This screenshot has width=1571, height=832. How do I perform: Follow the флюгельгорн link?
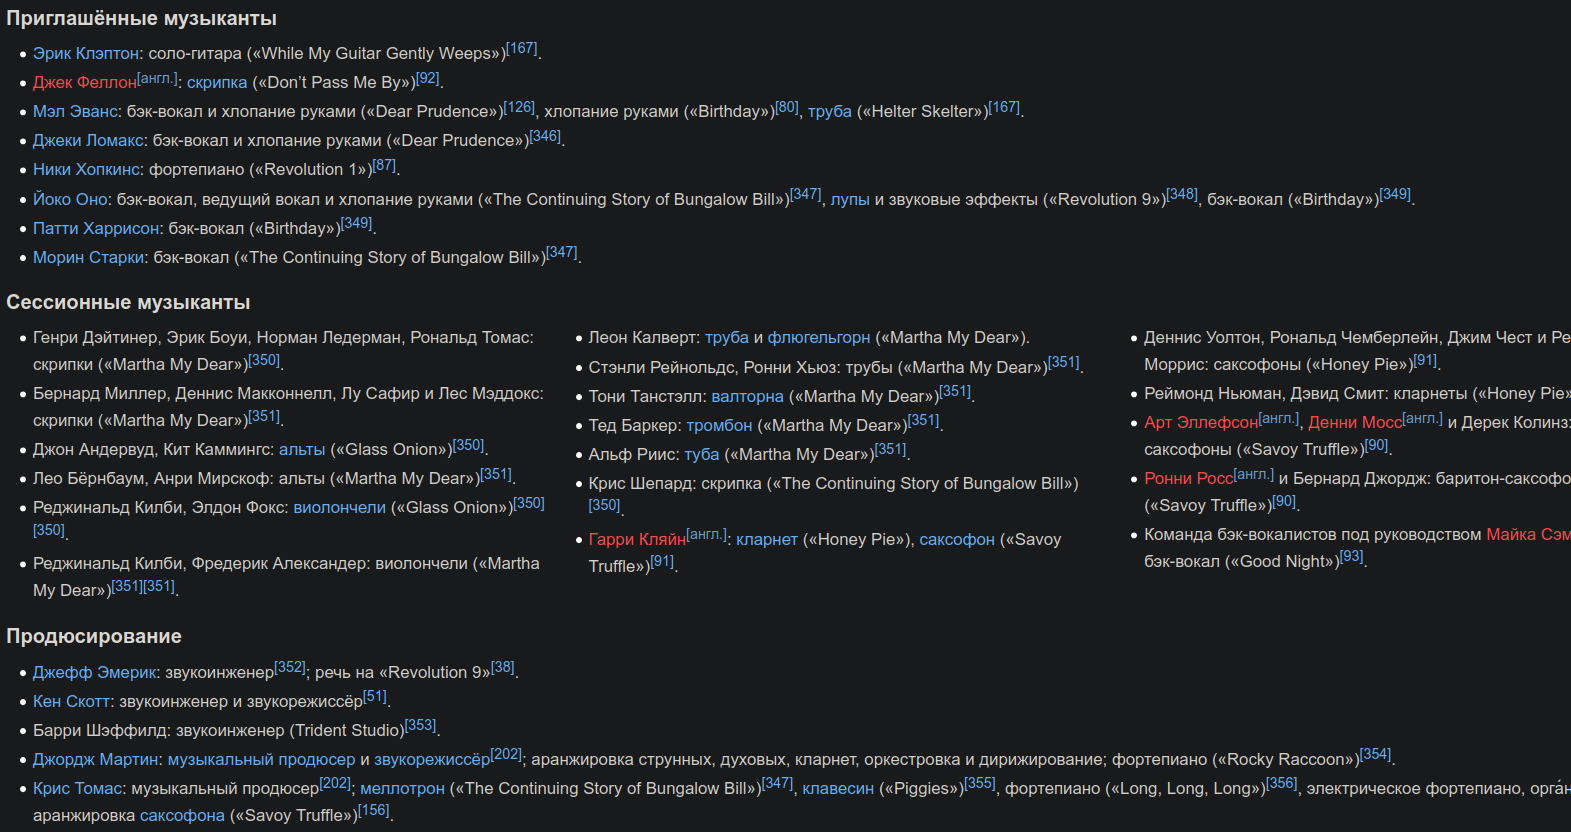point(819,337)
